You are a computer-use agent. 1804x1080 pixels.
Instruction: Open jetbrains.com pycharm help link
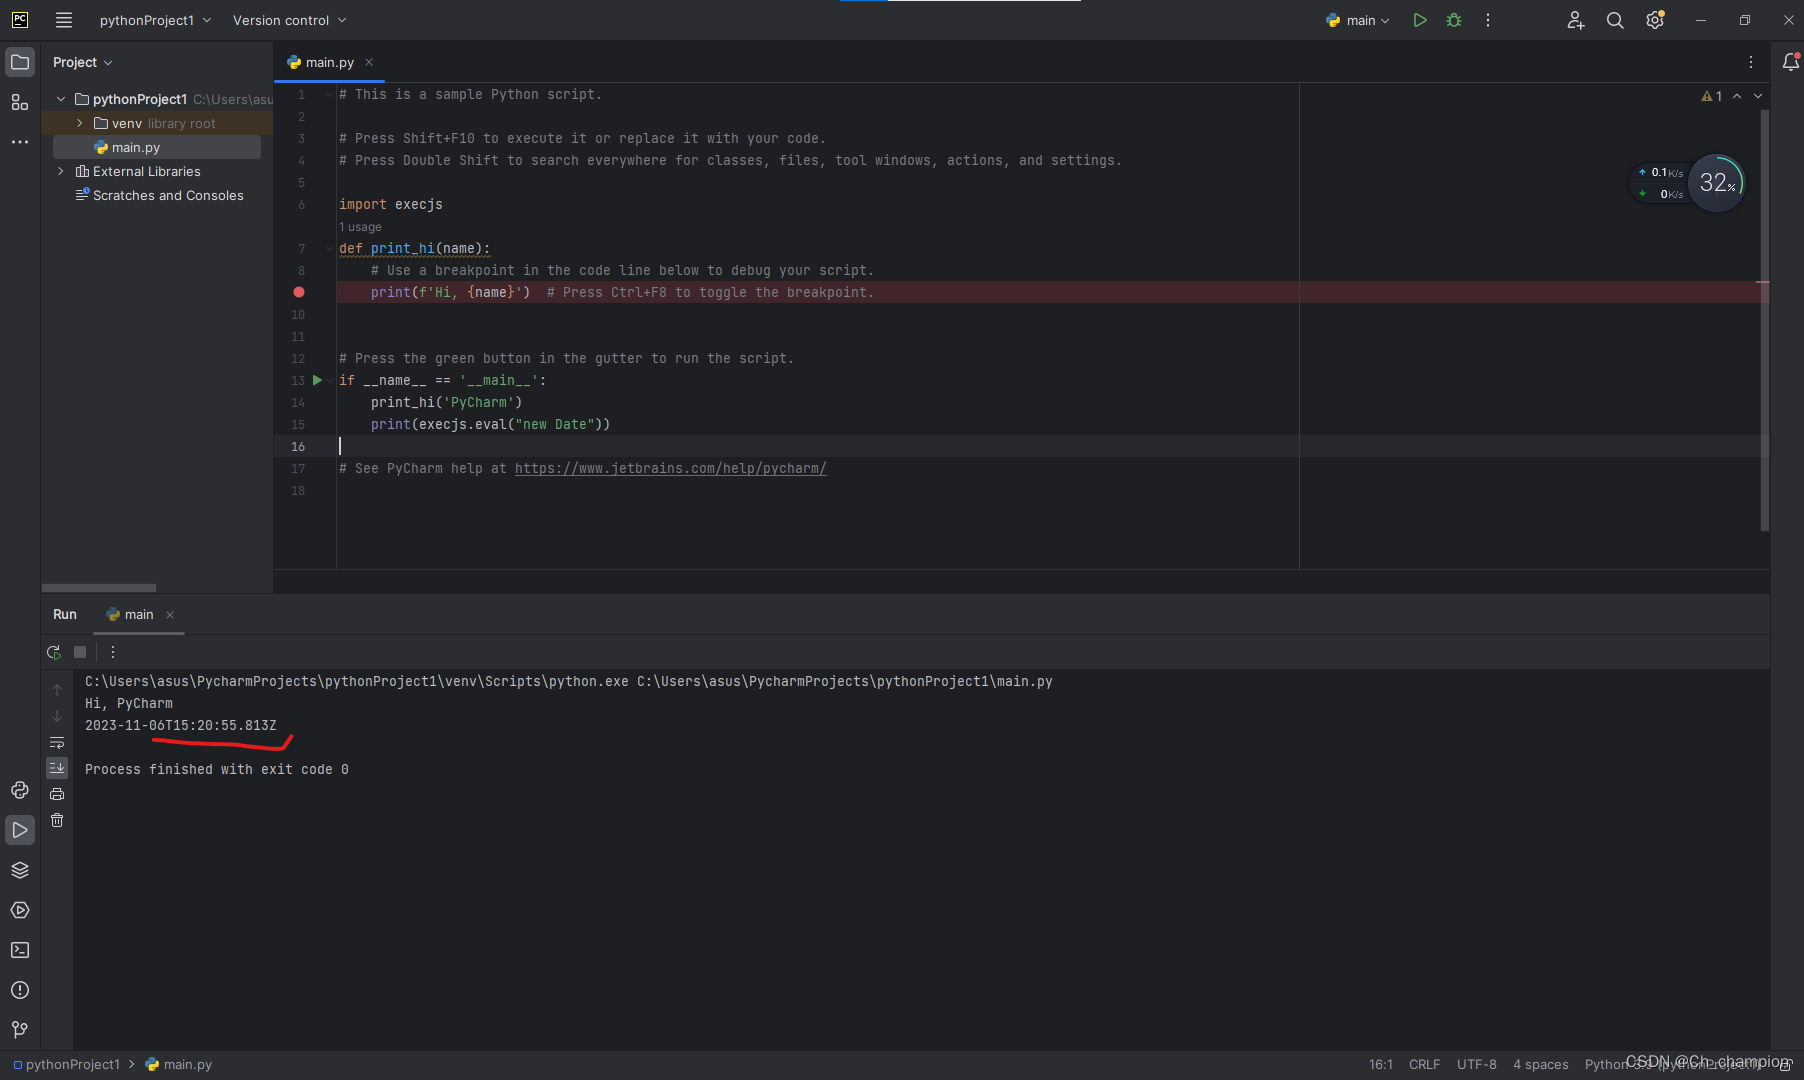(670, 468)
